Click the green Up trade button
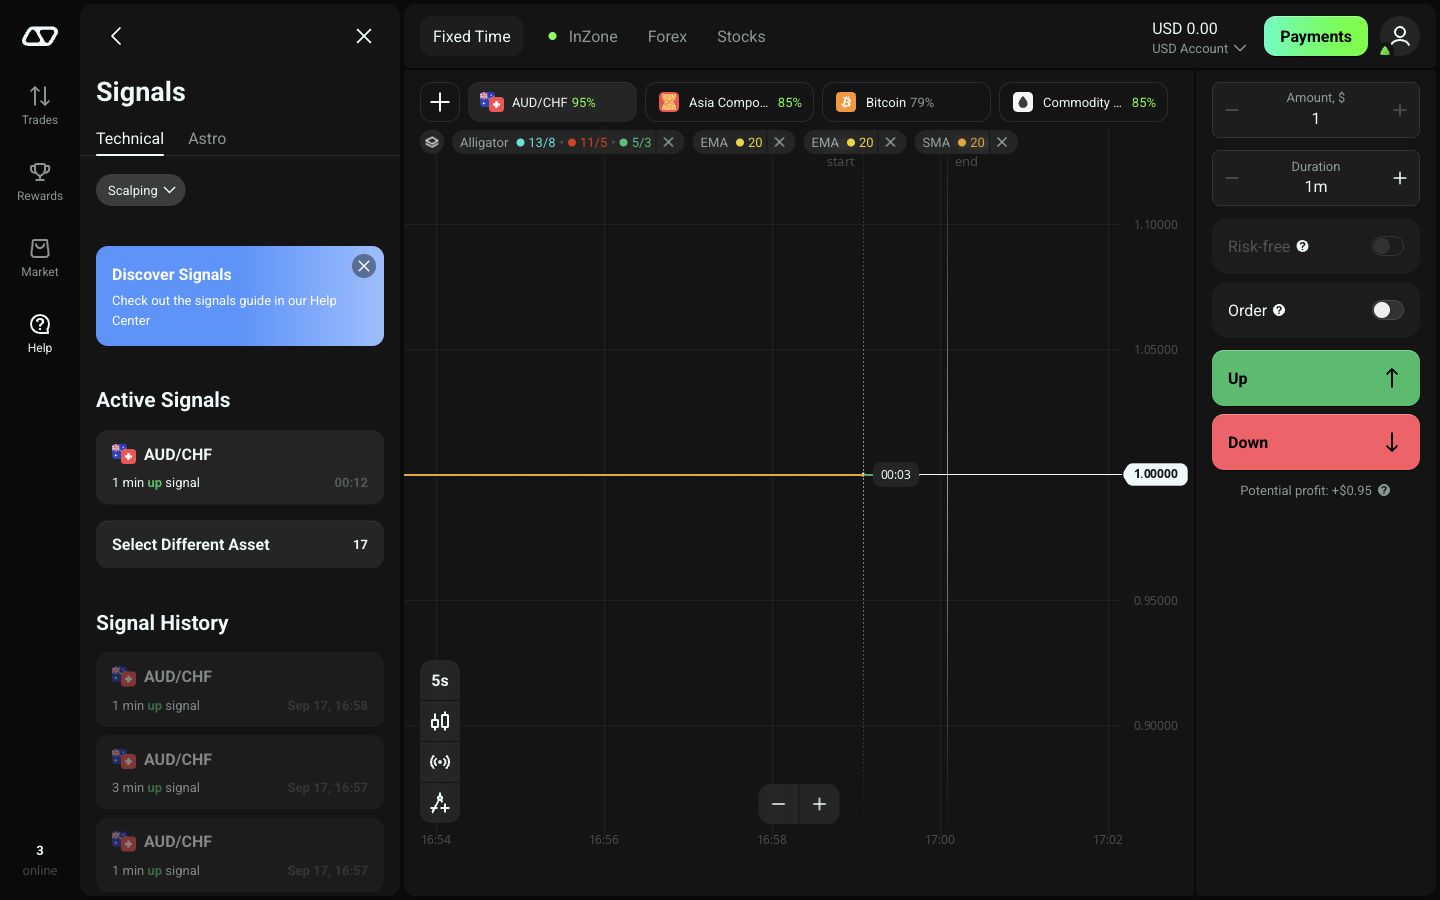Image resolution: width=1440 pixels, height=900 pixels. tap(1316, 378)
